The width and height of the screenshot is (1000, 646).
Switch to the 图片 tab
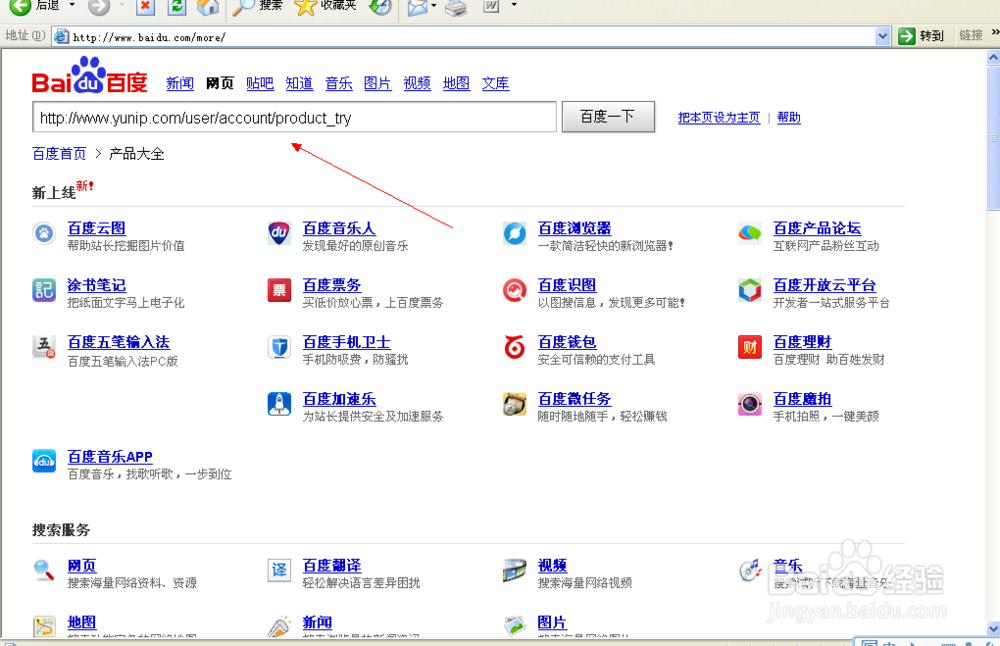point(378,83)
